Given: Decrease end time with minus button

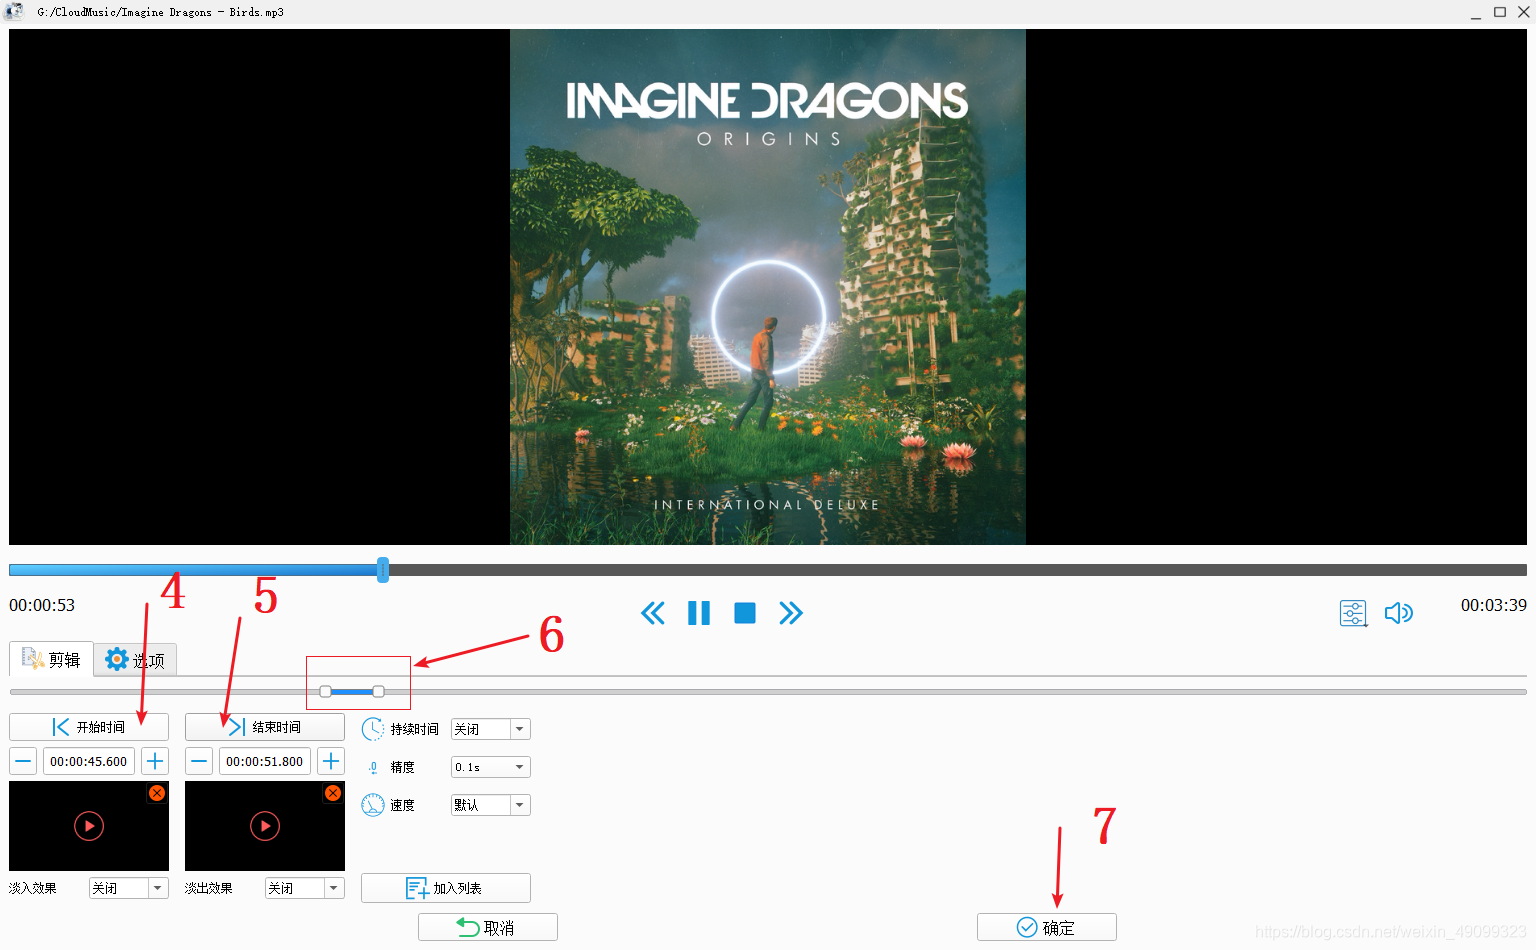Looking at the screenshot, I should point(200,761).
